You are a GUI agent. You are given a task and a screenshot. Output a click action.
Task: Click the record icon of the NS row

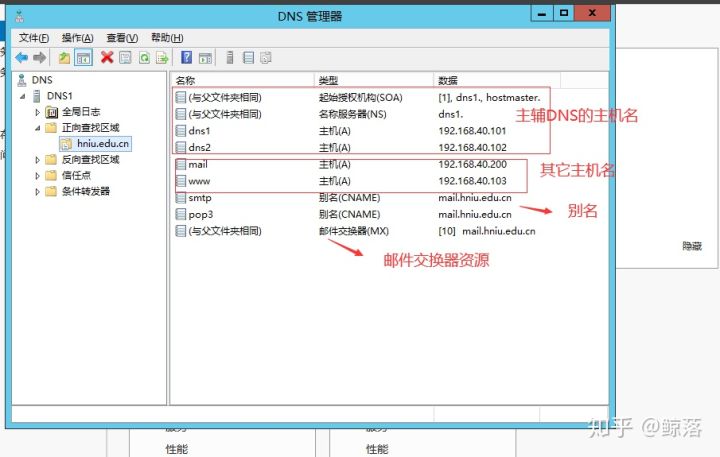[181, 114]
